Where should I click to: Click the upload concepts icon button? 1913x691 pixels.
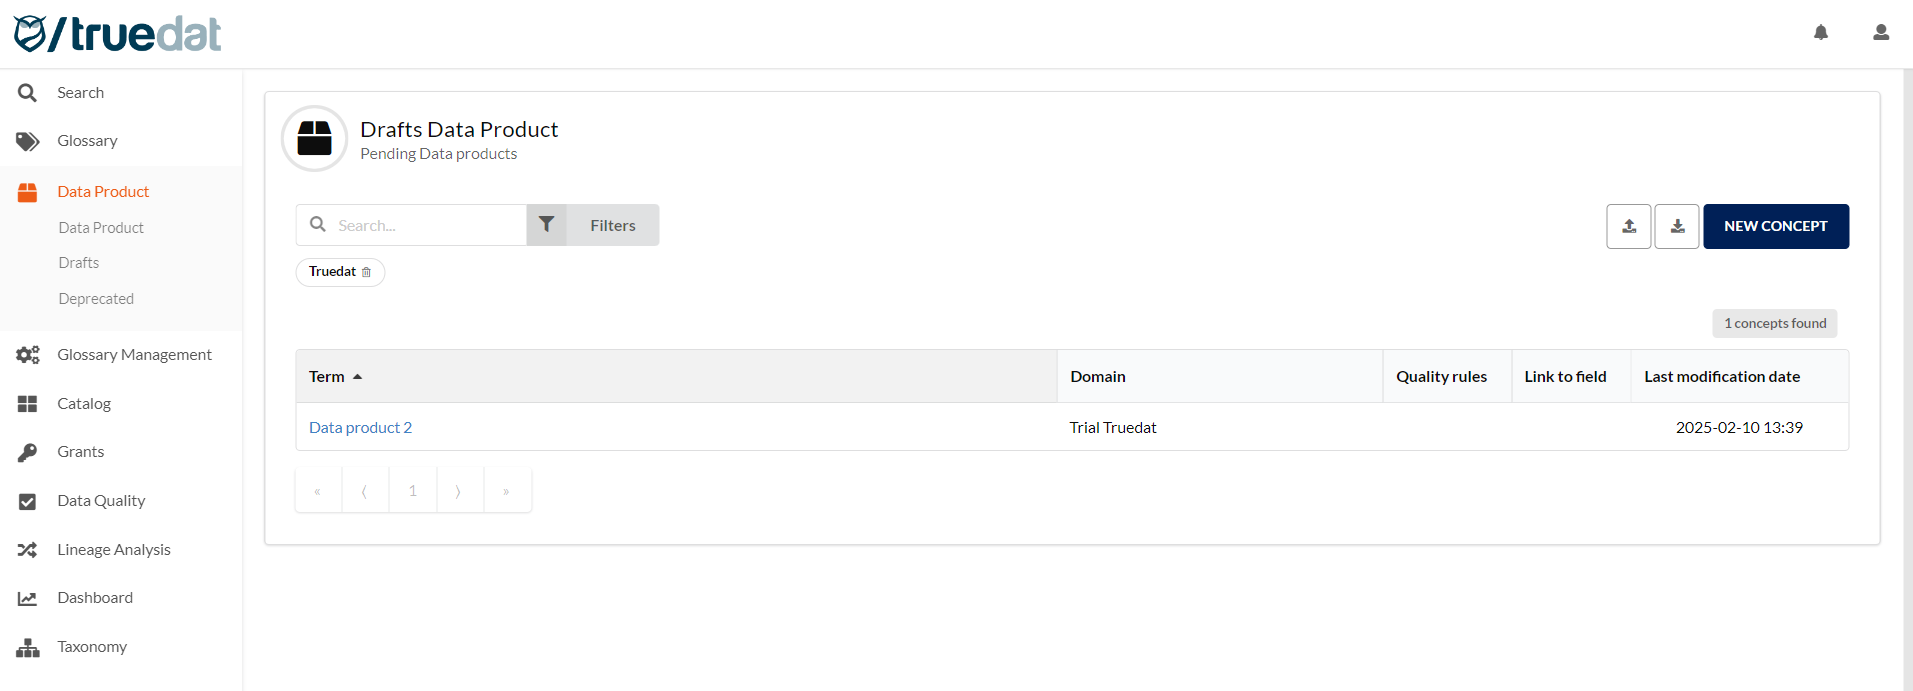1629,226
